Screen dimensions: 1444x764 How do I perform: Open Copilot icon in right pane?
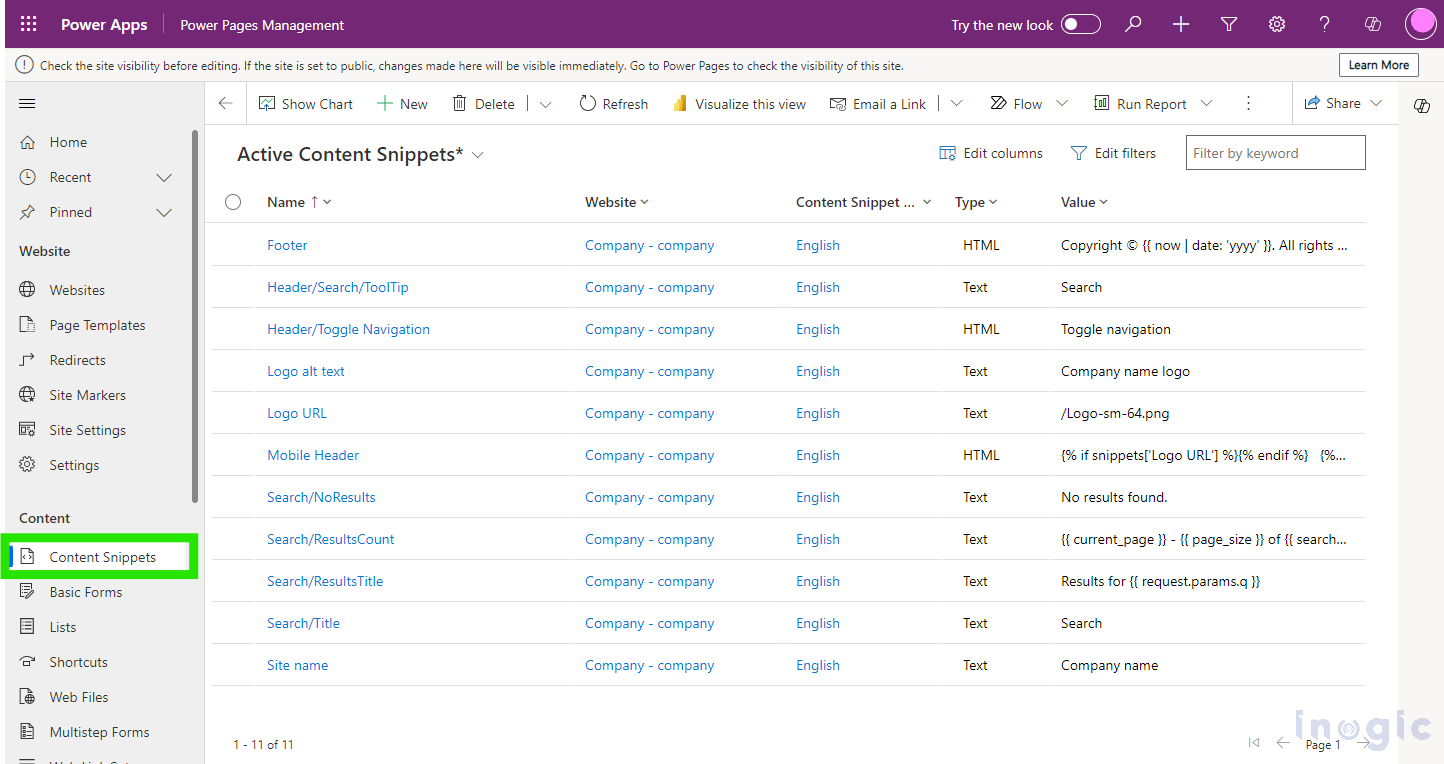click(1421, 106)
